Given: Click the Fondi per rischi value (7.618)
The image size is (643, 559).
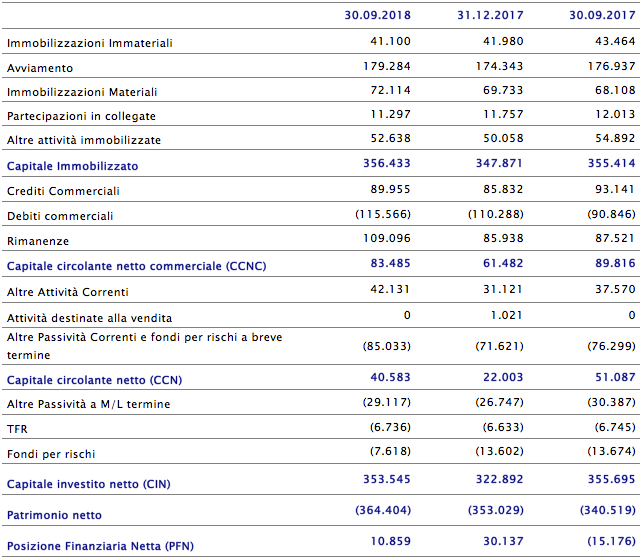Looking at the screenshot, I should pos(386,452).
